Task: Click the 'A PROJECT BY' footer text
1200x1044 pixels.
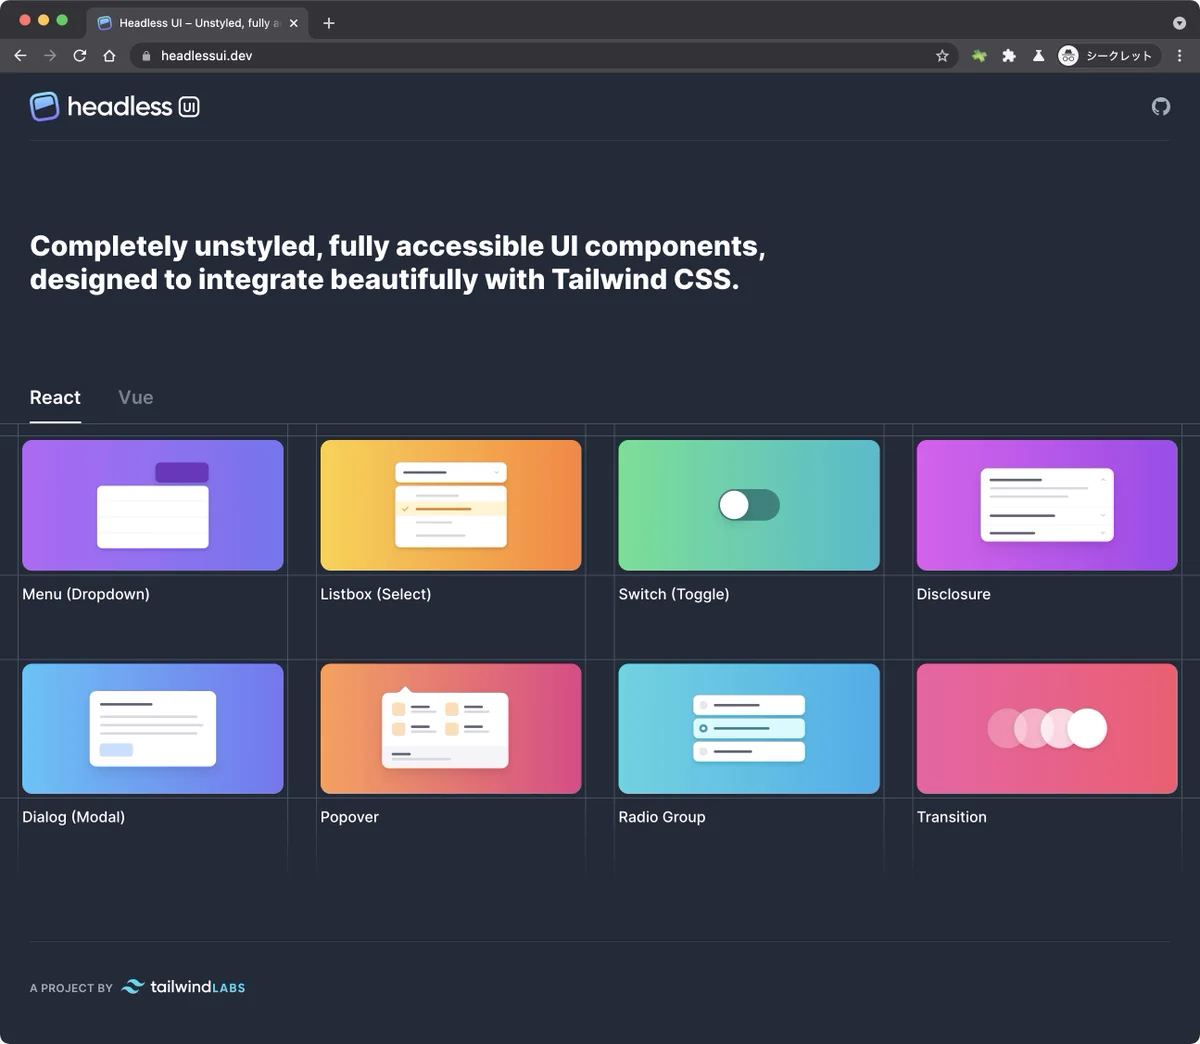Action: coord(71,988)
